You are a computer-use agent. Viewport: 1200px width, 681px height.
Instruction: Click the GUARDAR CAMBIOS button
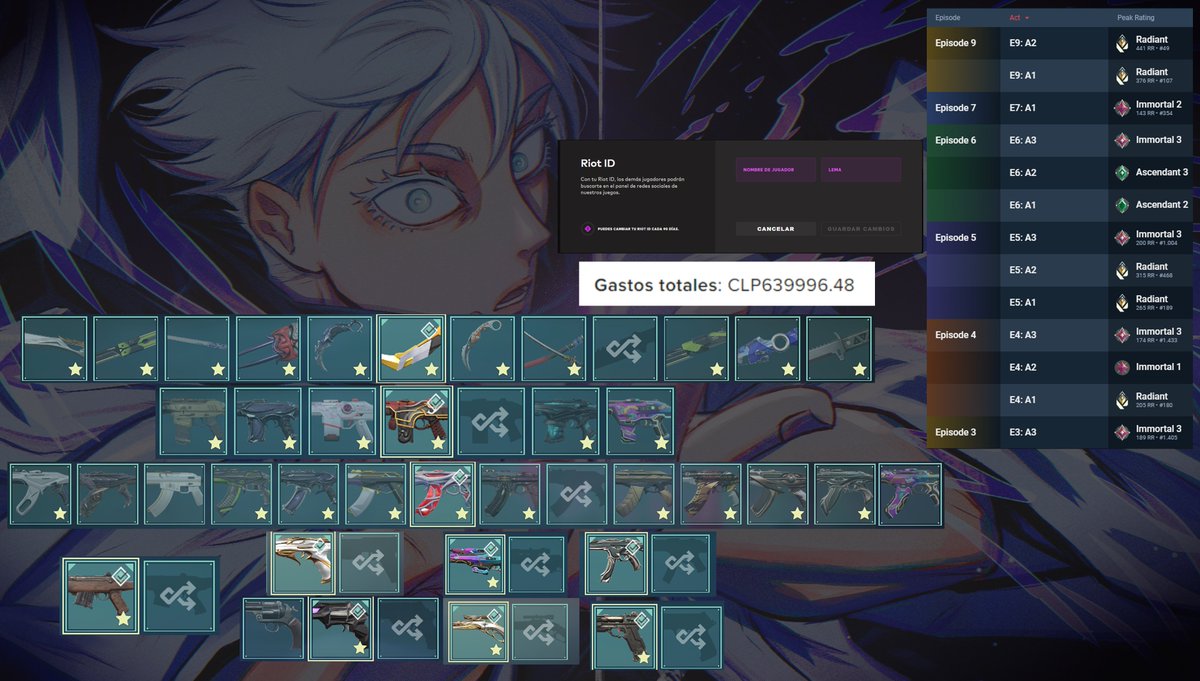[x=861, y=229]
